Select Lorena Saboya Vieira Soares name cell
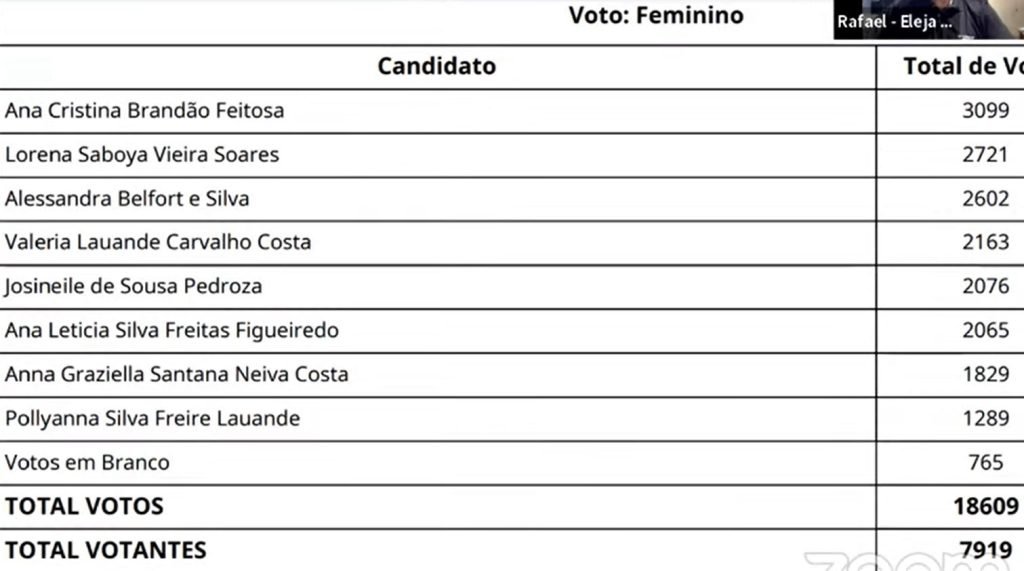Image resolution: width=1024 pixels, height=571 pixels. point(142,155)
